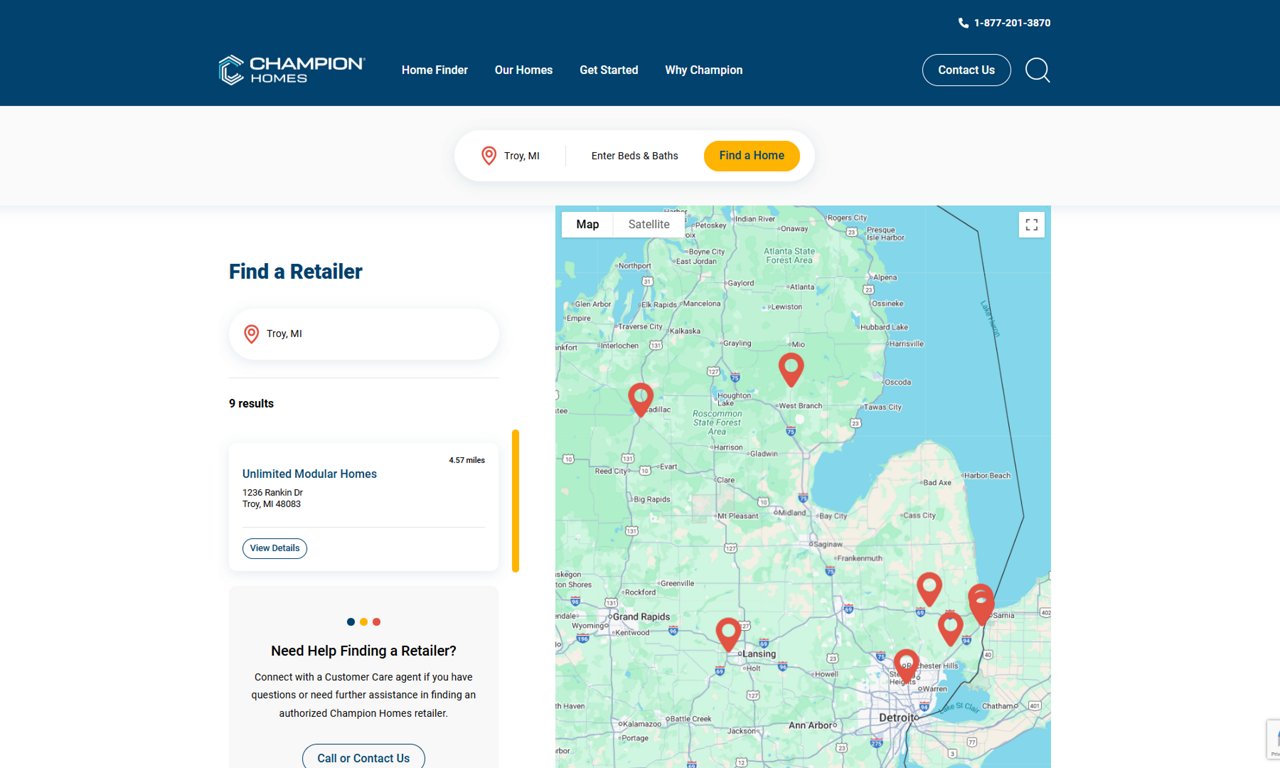Select the Map view toggle
The image size is (1280, 768).
pyautogui.click(x=587, y=224)
